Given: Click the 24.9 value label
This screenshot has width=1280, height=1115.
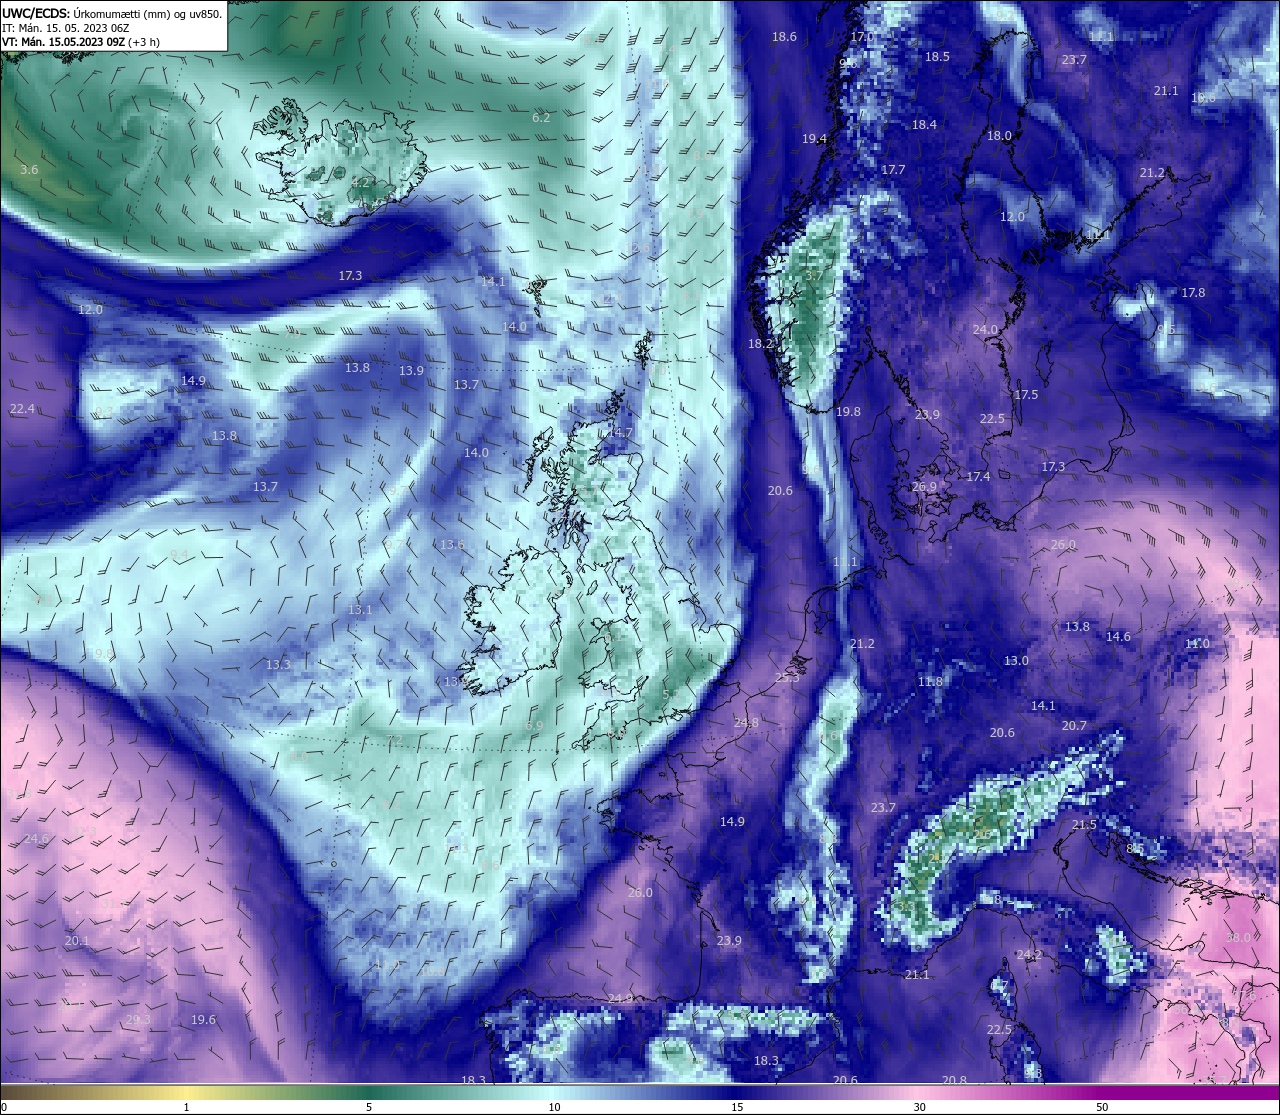Looking at the screenshot, I should tap(620, 999).
